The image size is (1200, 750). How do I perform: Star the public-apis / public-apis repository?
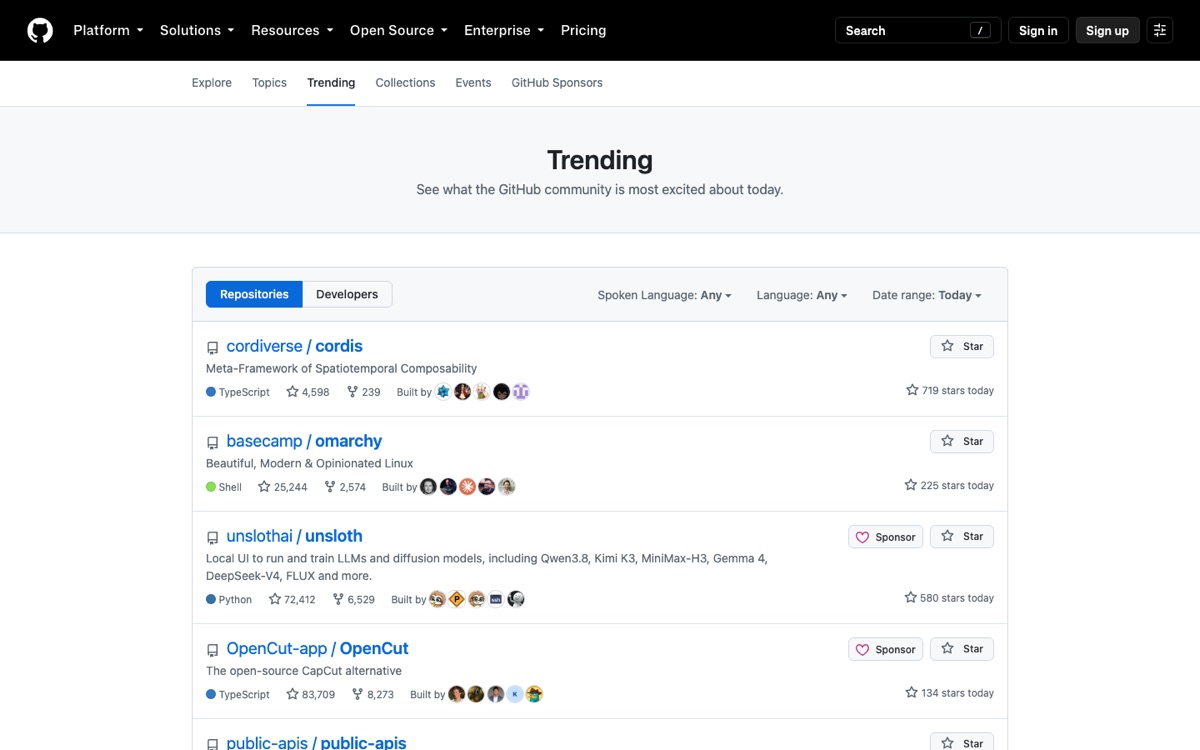click(962, 742)
